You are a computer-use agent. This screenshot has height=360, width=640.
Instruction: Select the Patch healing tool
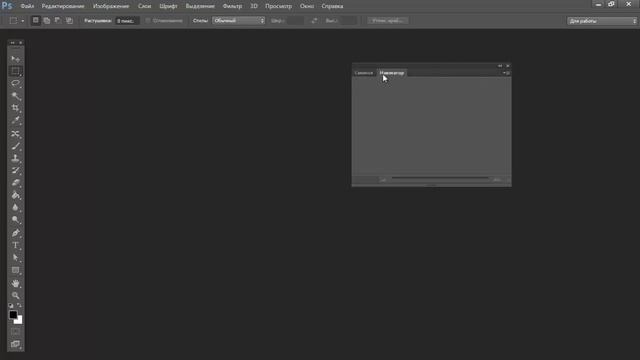[x=16, y=134]
